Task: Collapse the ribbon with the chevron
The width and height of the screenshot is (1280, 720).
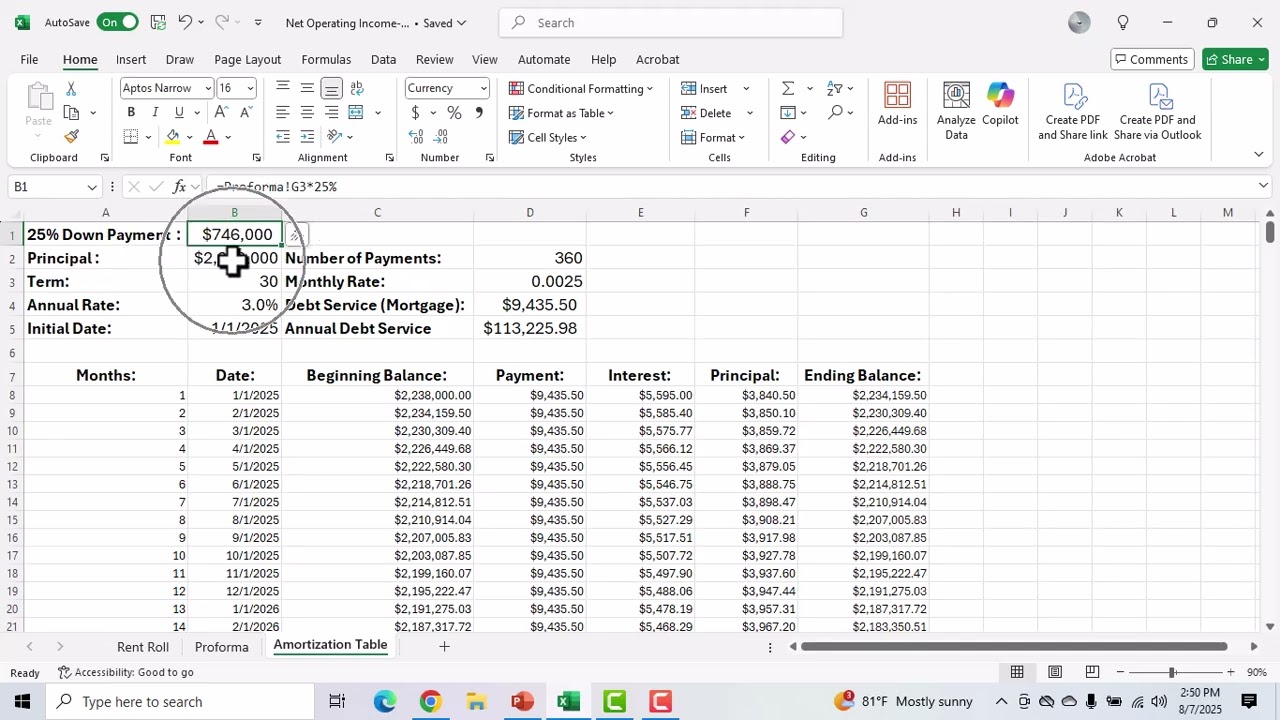Action: tap(1258, 154)
